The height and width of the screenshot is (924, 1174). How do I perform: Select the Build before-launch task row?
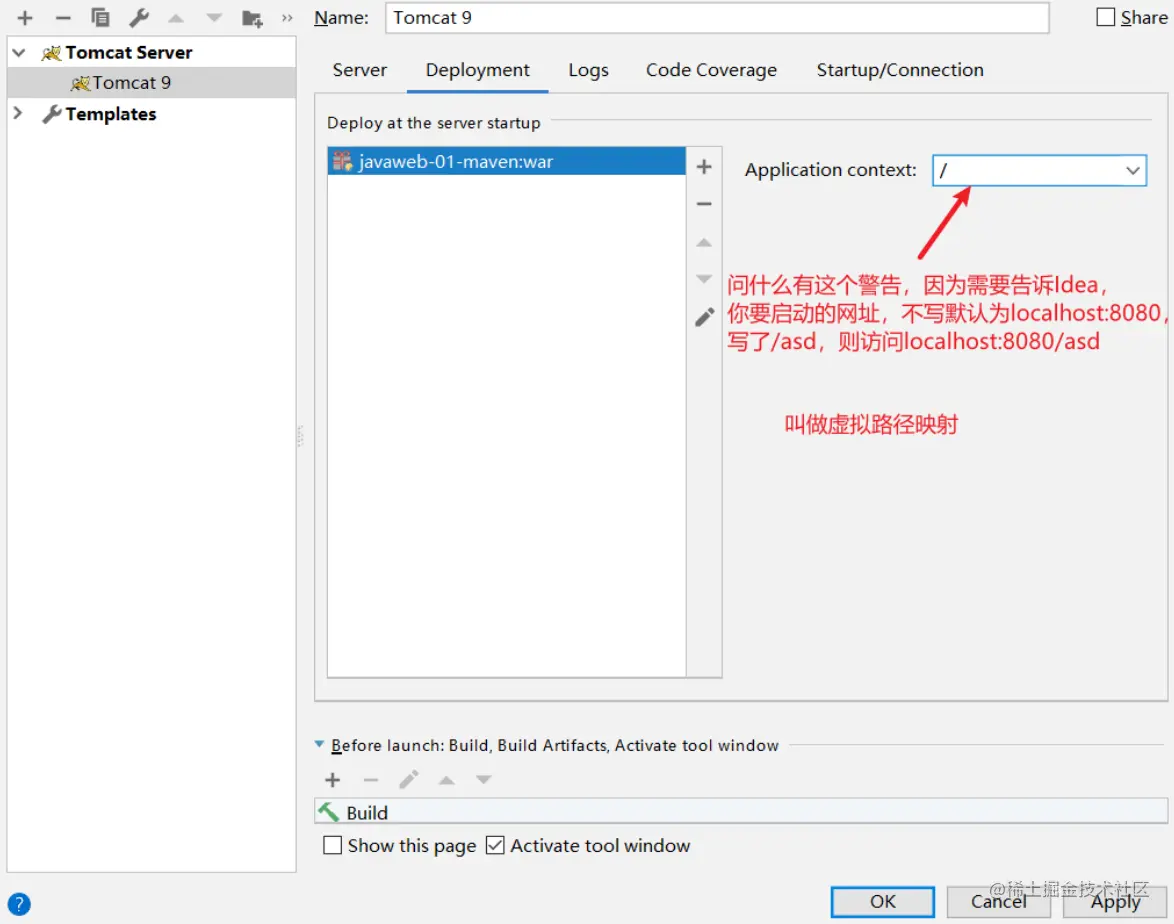point(740,812)
